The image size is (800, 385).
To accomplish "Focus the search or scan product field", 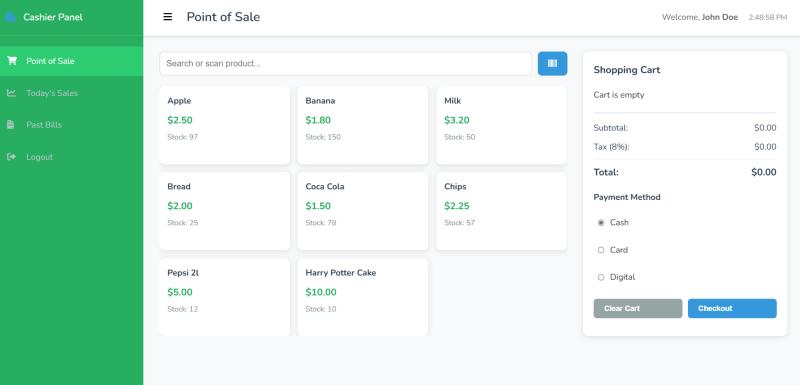I will 346,63.
